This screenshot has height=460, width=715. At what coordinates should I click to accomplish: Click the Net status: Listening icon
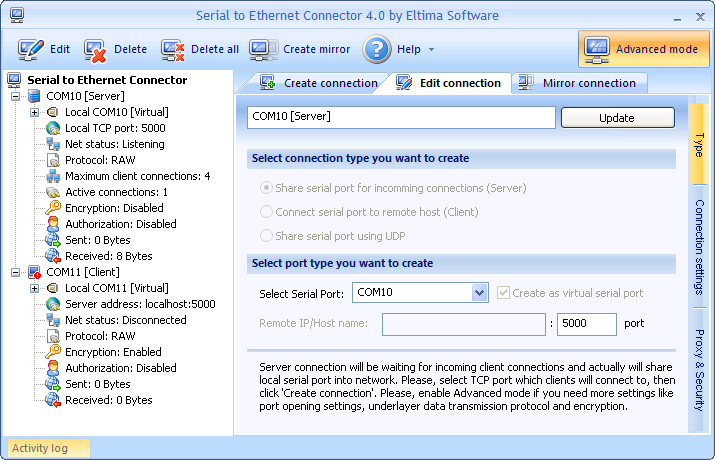53,144
